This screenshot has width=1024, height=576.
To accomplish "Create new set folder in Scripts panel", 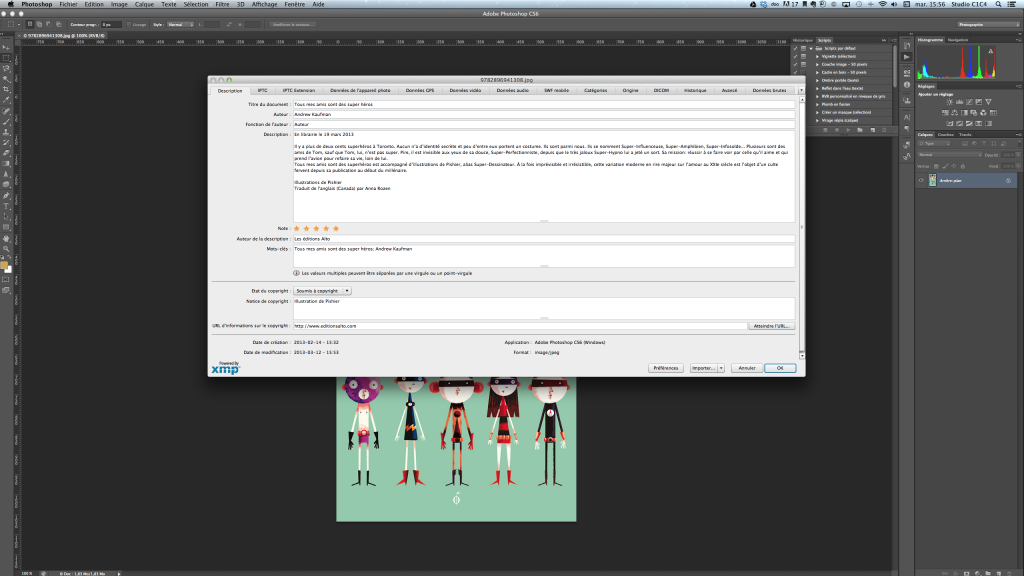I will [860, 130].
